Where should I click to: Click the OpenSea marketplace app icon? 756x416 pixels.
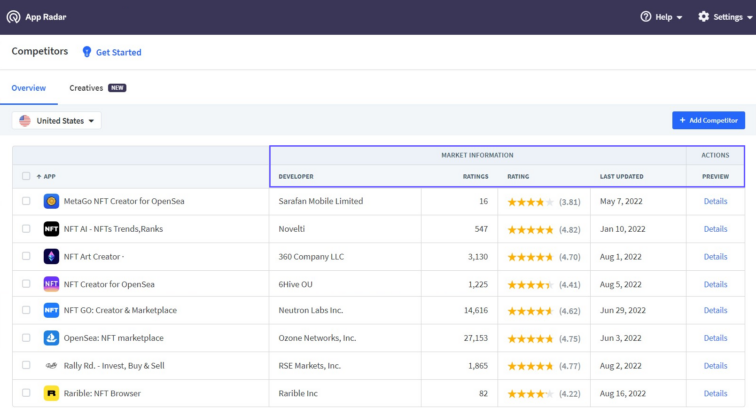[x=51, y=338]
